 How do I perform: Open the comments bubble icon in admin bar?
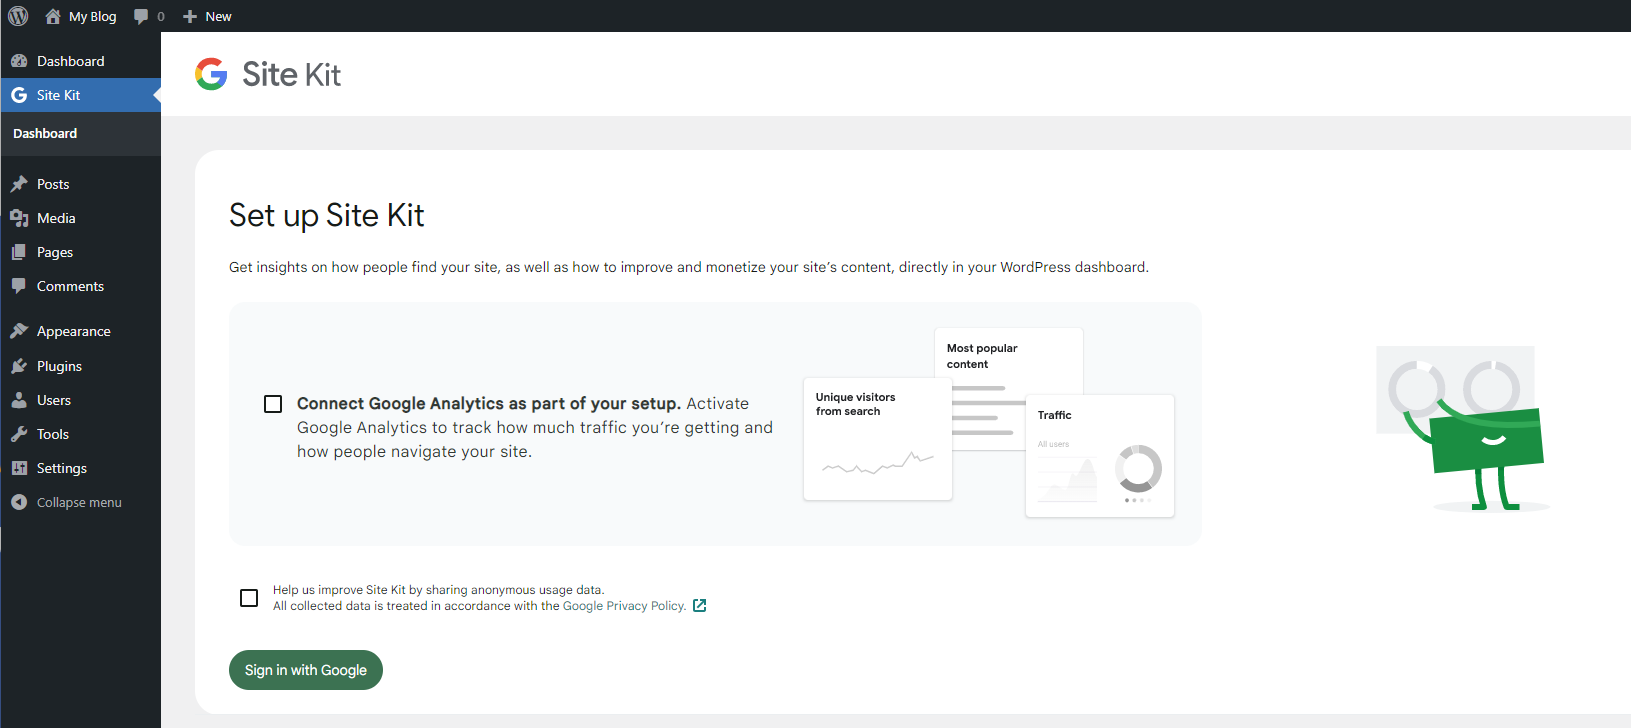click(141, 16)
